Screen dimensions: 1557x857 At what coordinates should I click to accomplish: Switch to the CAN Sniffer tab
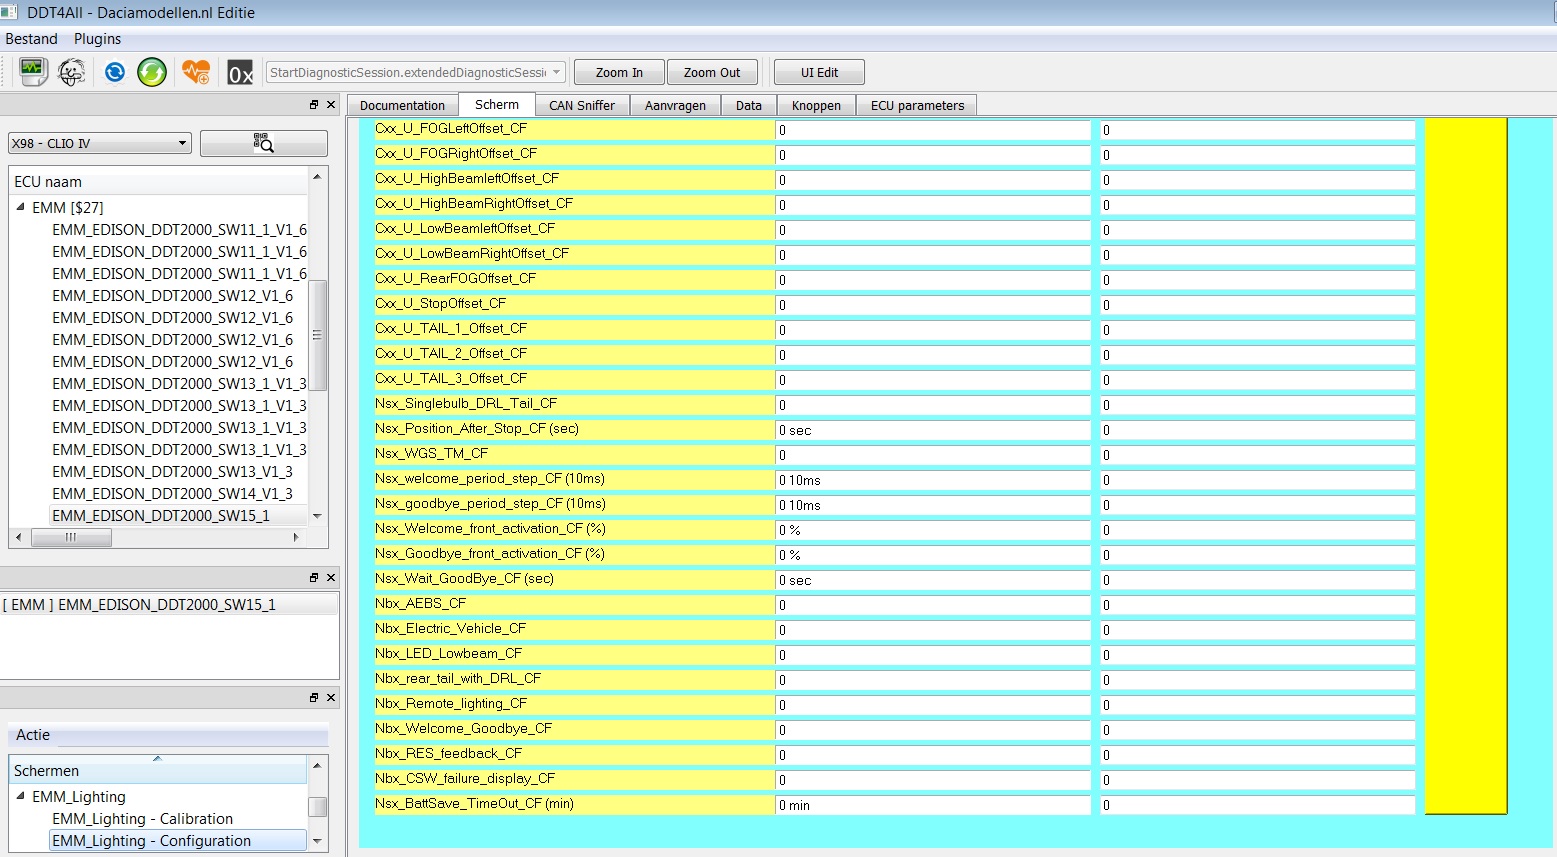click(x=582, y=105)
